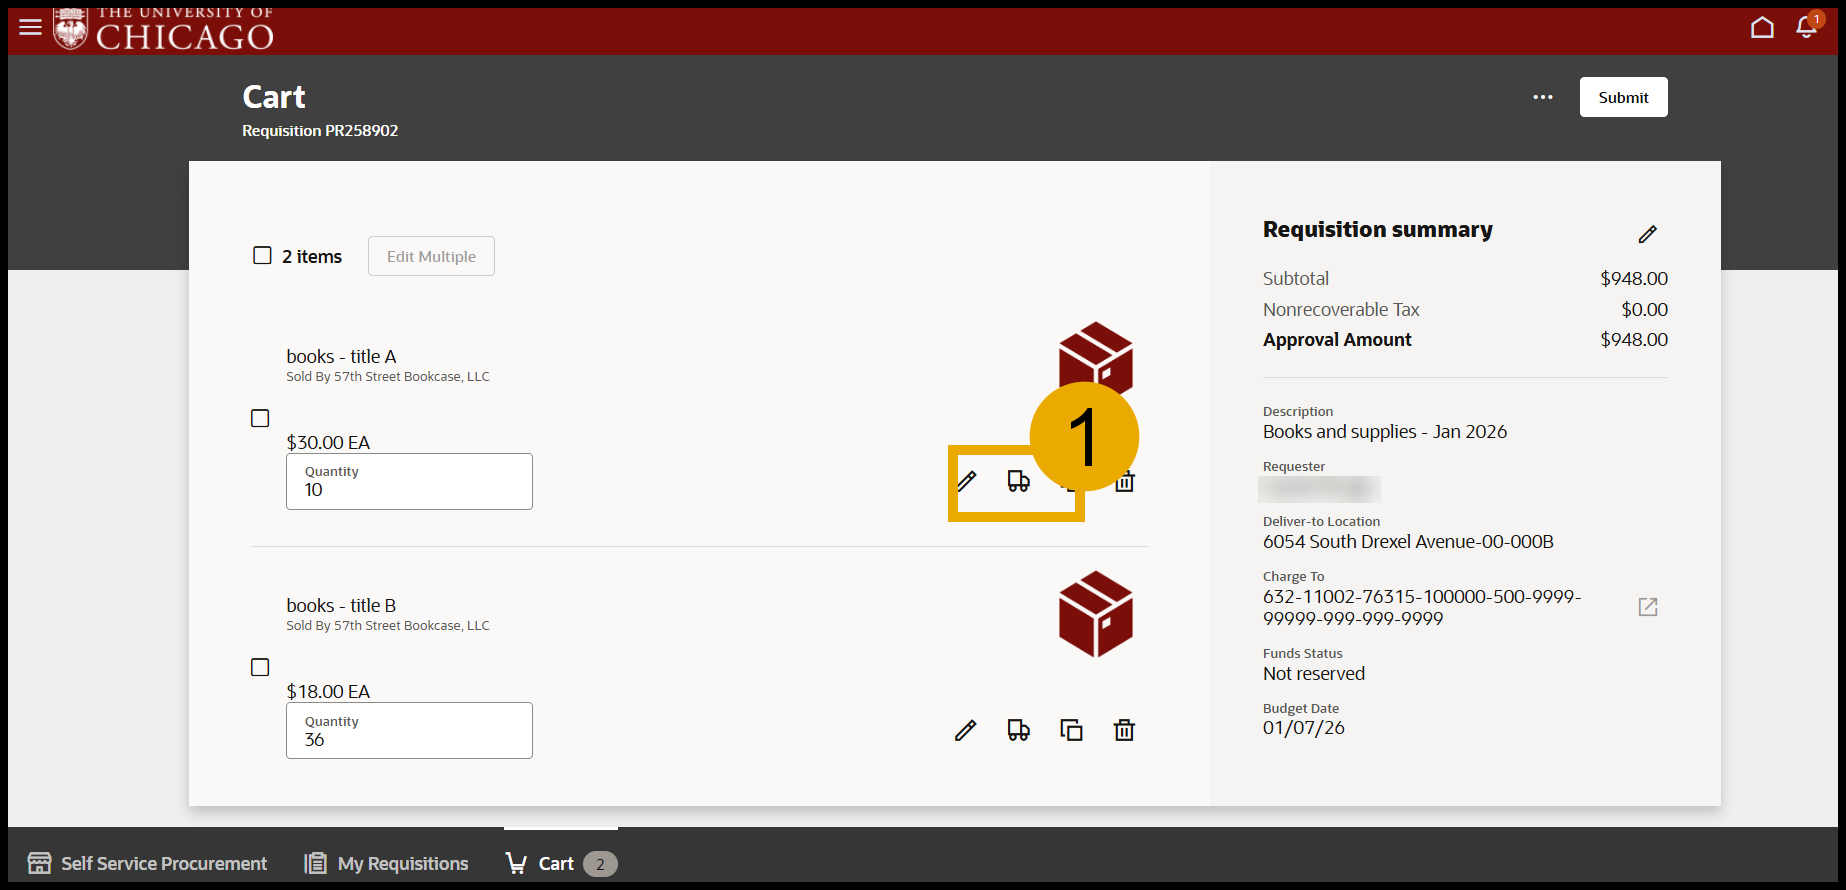Check the books - title A checkbox
Screen dimensions: 1846x890
260,418
